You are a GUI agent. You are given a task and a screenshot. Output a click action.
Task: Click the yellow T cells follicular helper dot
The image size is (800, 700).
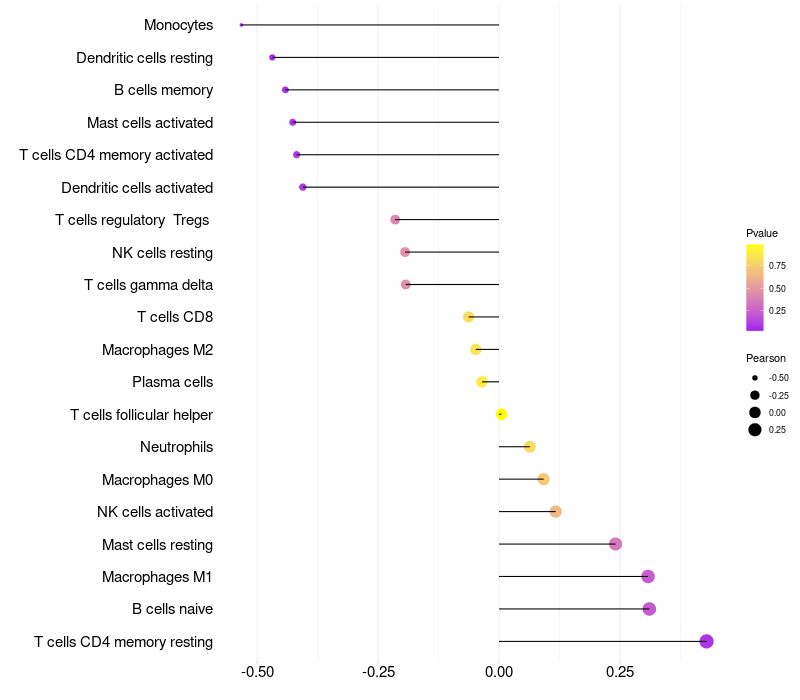pos(501,414)
